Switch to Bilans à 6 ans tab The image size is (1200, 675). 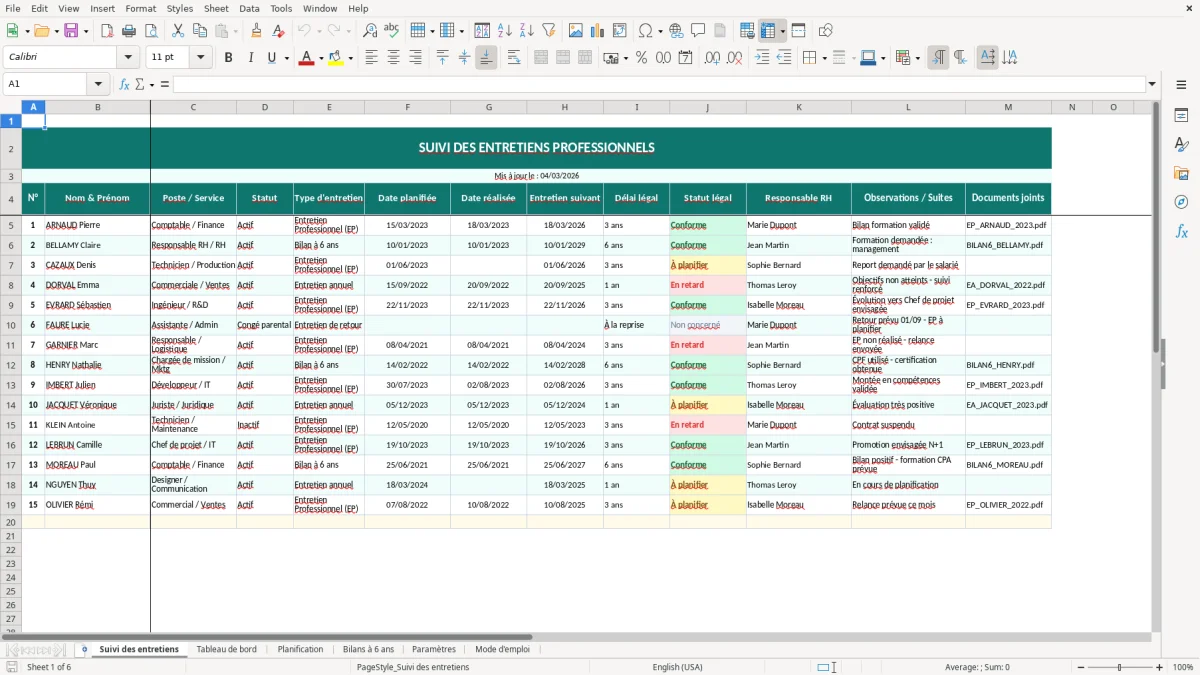coord(368,649)
